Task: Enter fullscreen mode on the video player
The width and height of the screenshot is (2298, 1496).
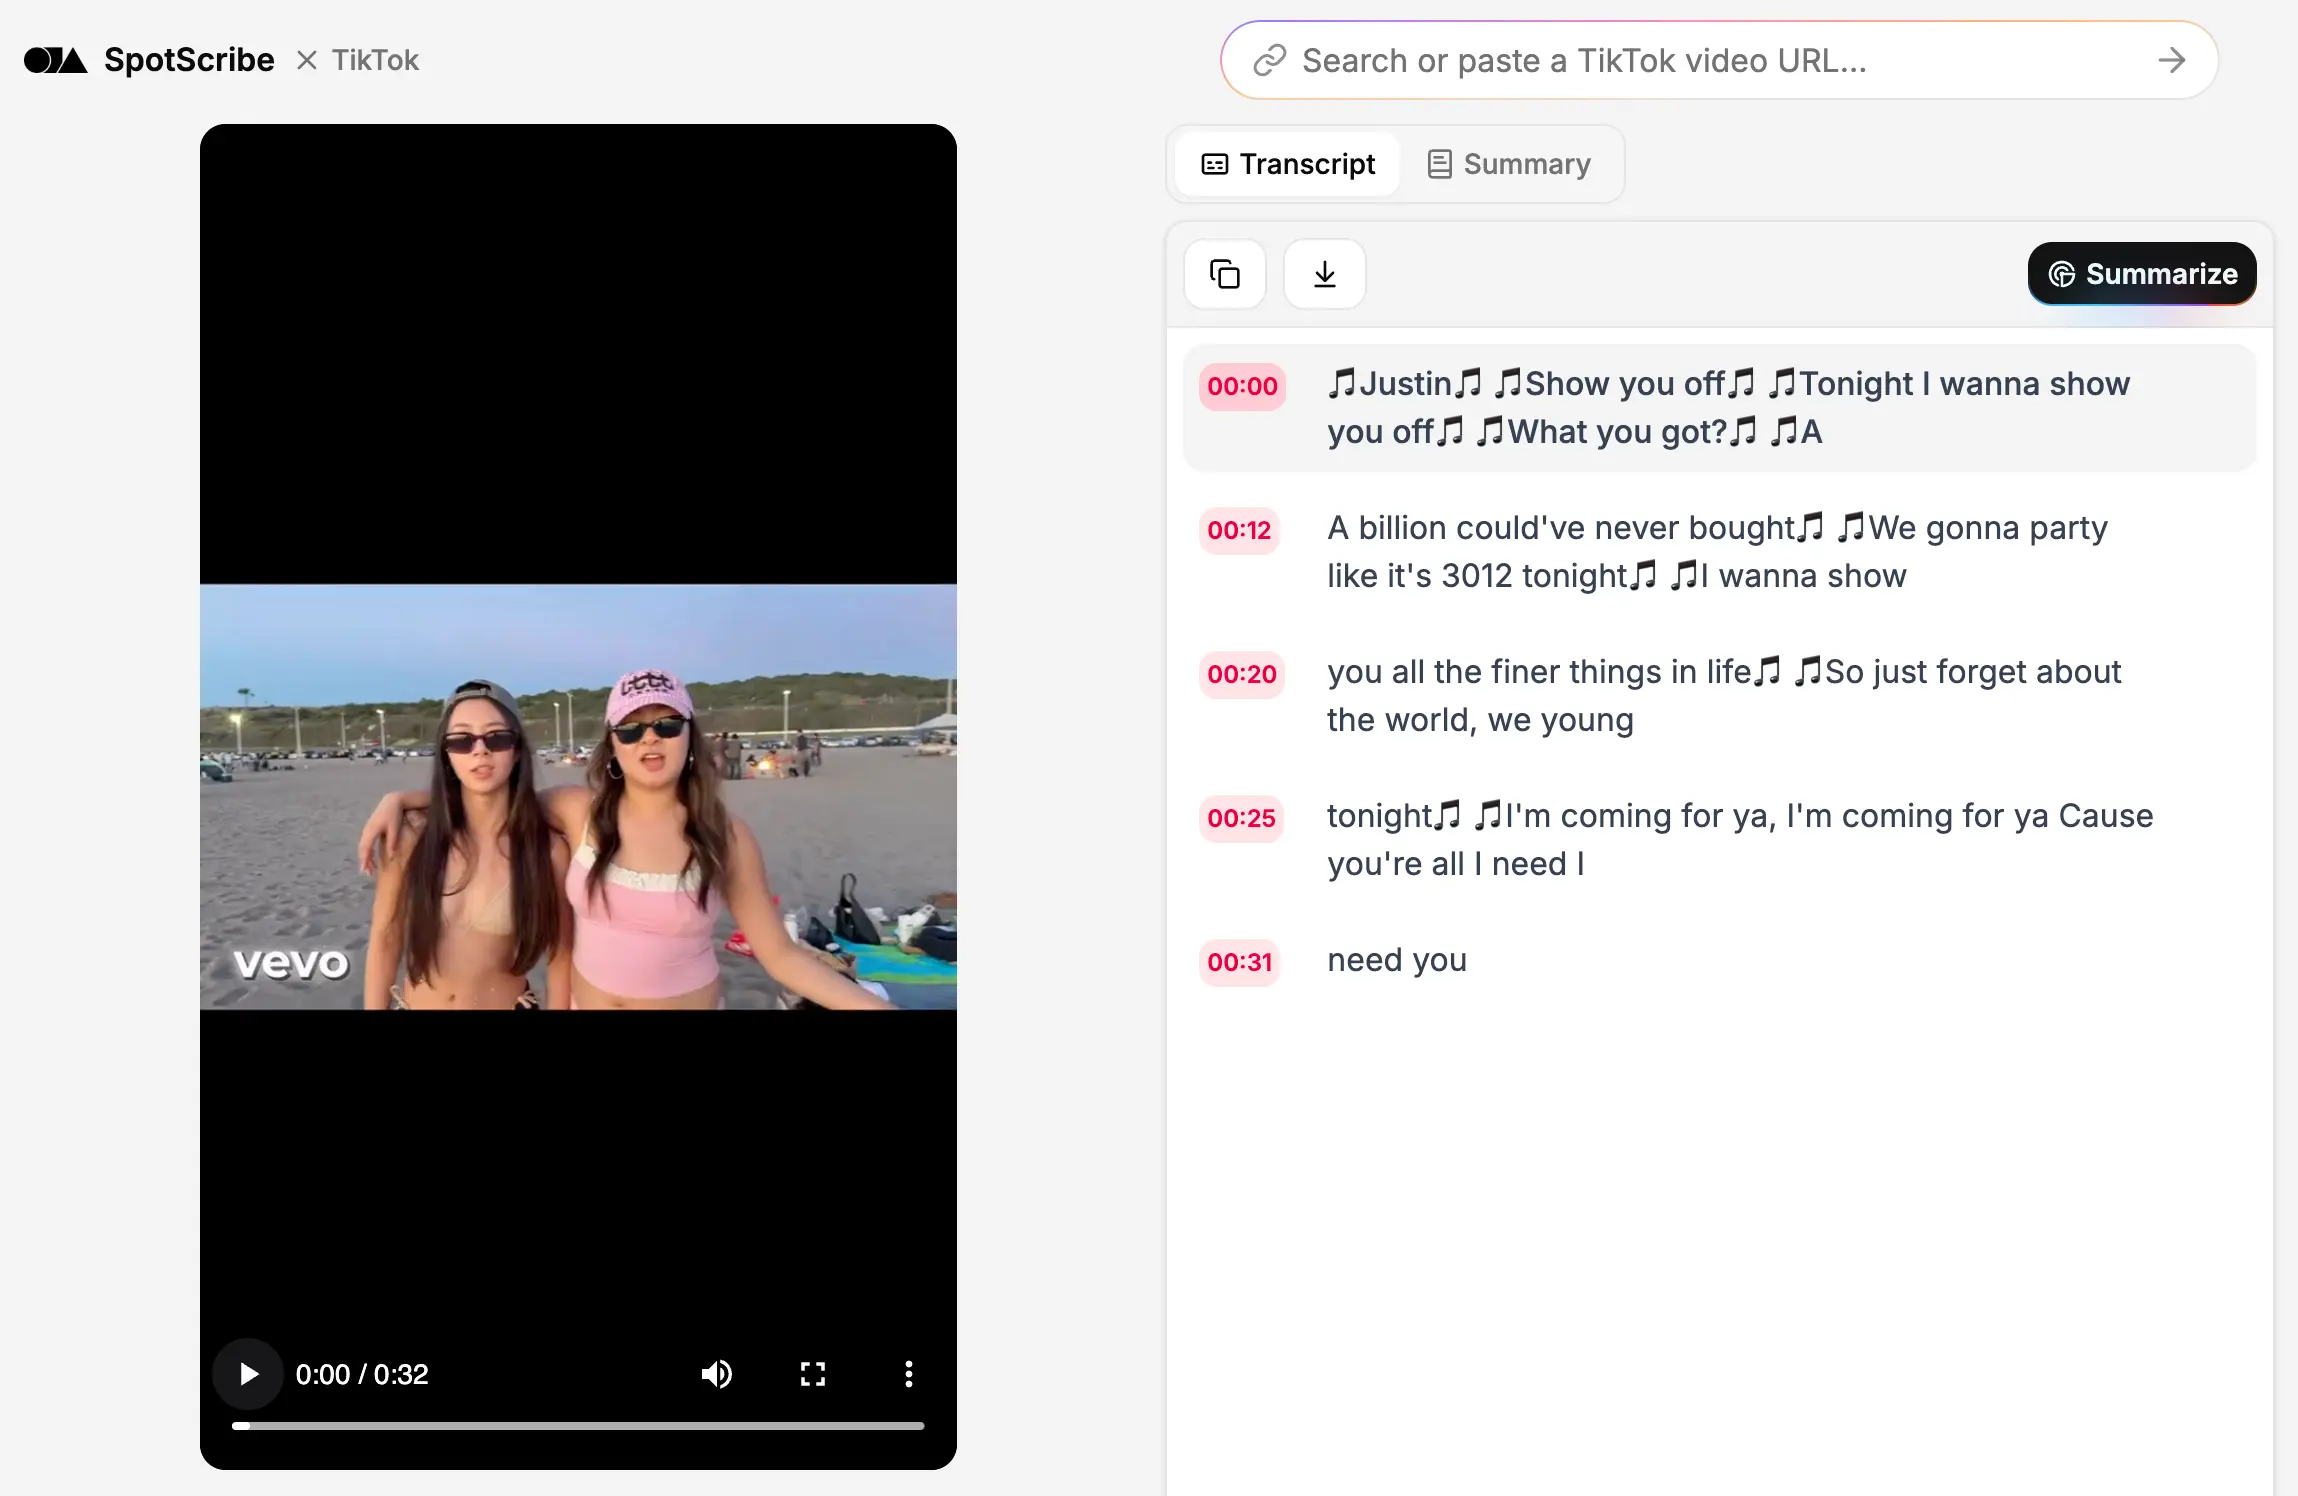Action: click(812, 1373)
